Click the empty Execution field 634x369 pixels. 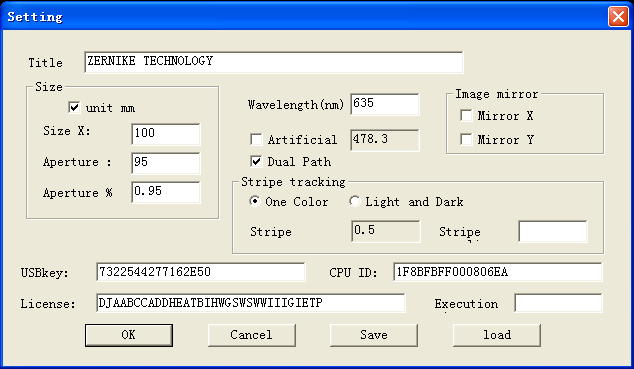point(558,303)
